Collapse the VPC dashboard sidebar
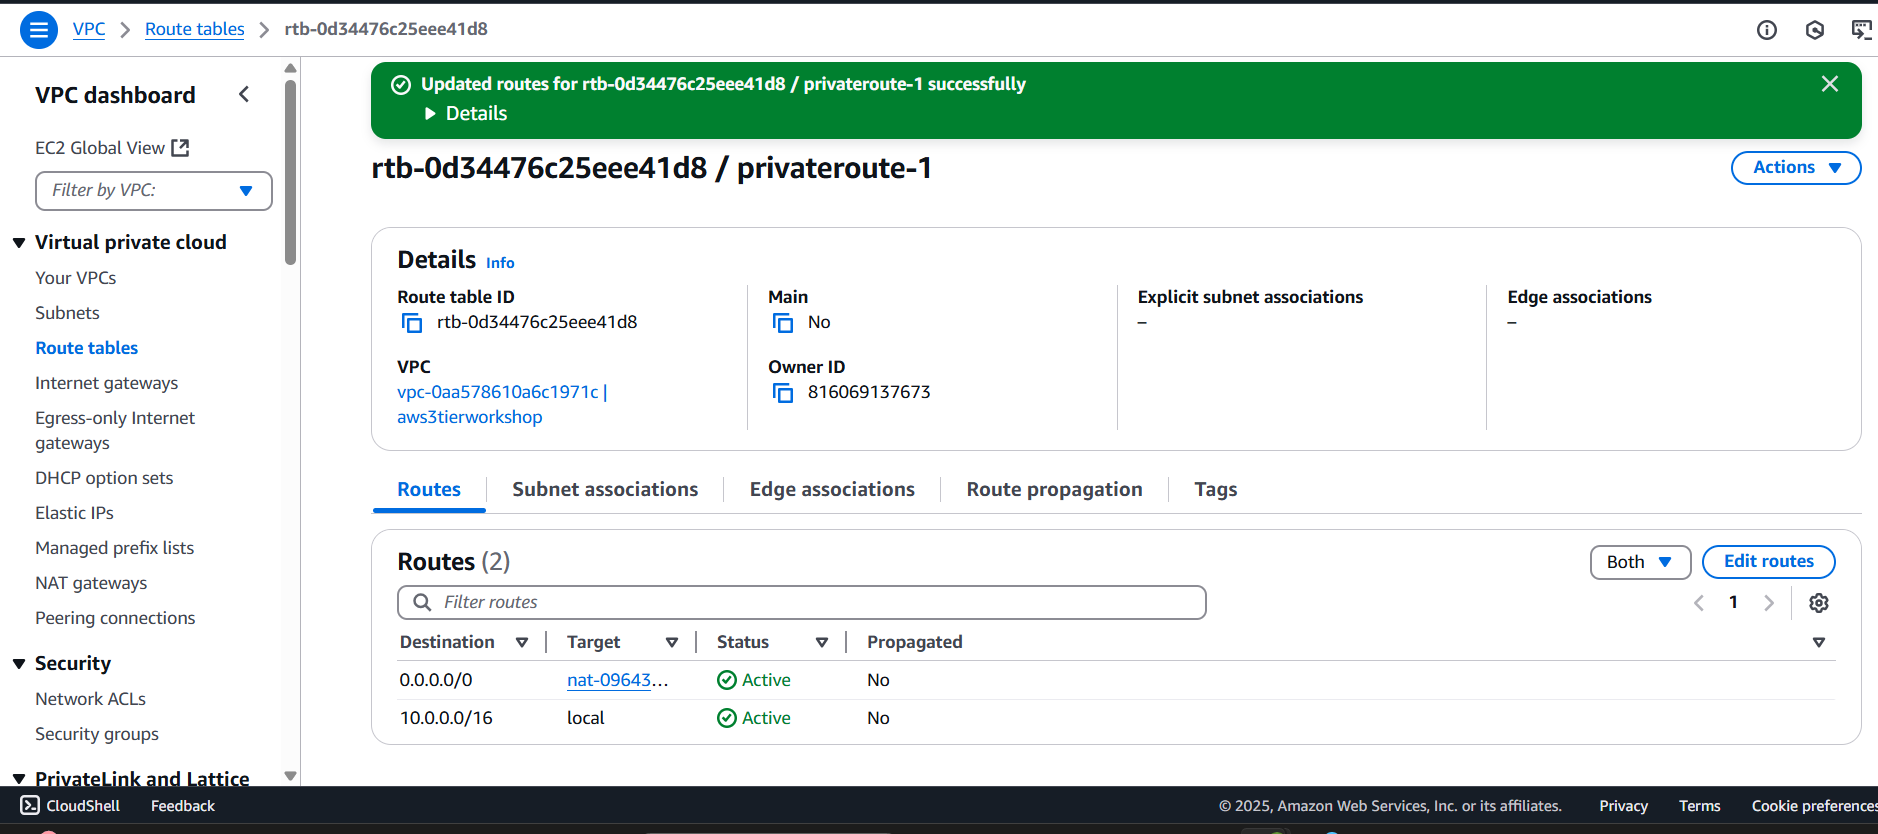1878x834 pixels. 244,94
